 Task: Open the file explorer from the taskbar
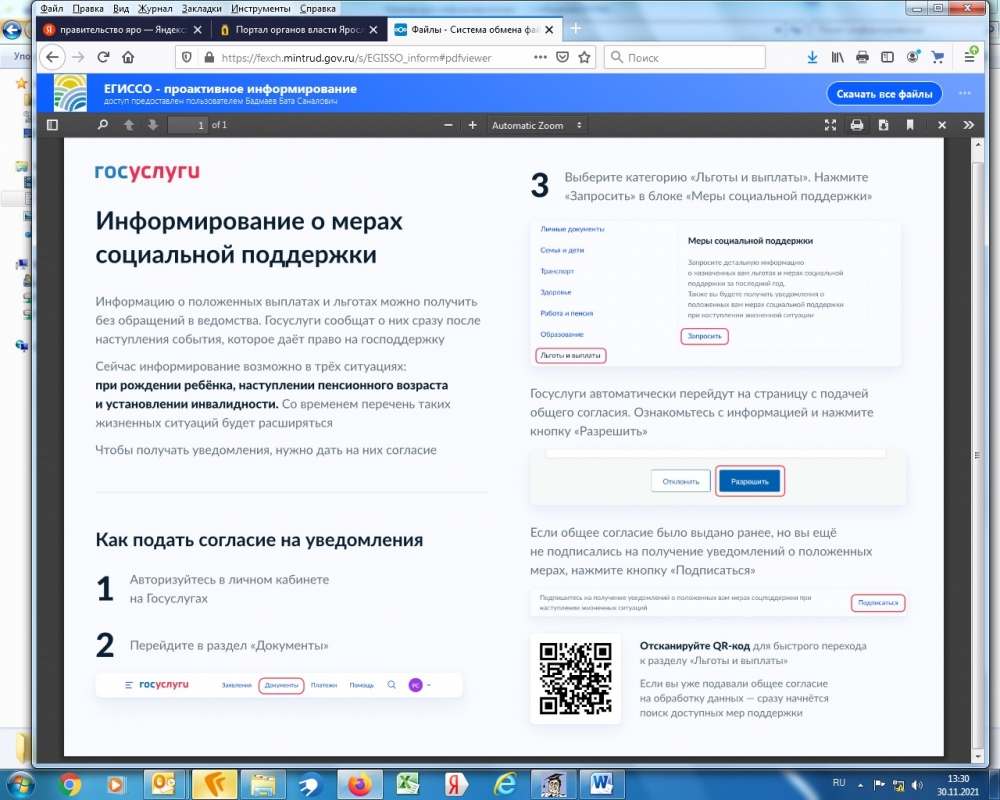point(262,784)
